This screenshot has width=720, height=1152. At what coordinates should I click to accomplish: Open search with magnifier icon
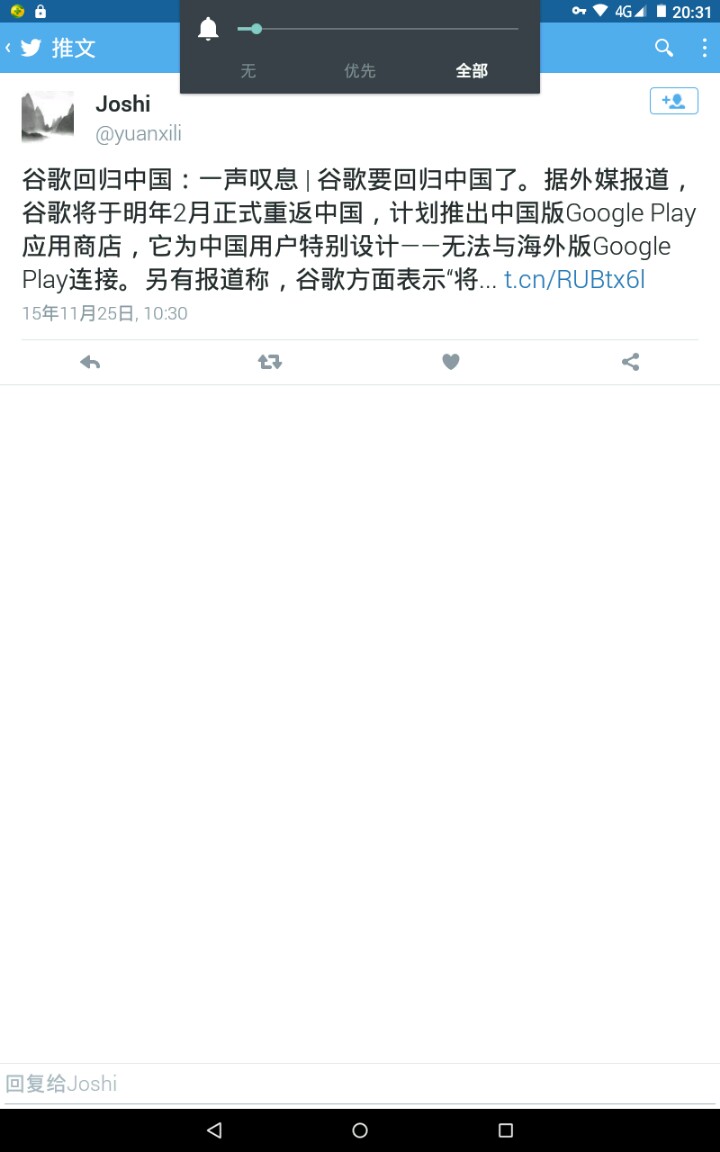point(664,48)
